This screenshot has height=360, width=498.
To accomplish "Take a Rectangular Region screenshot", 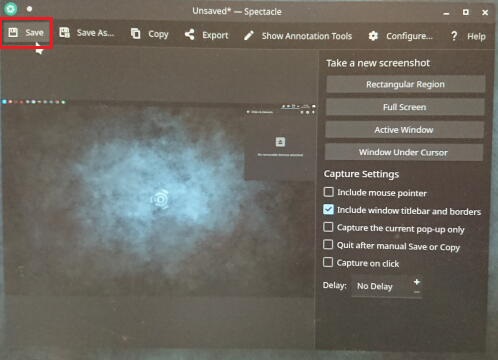I will 405,84.
